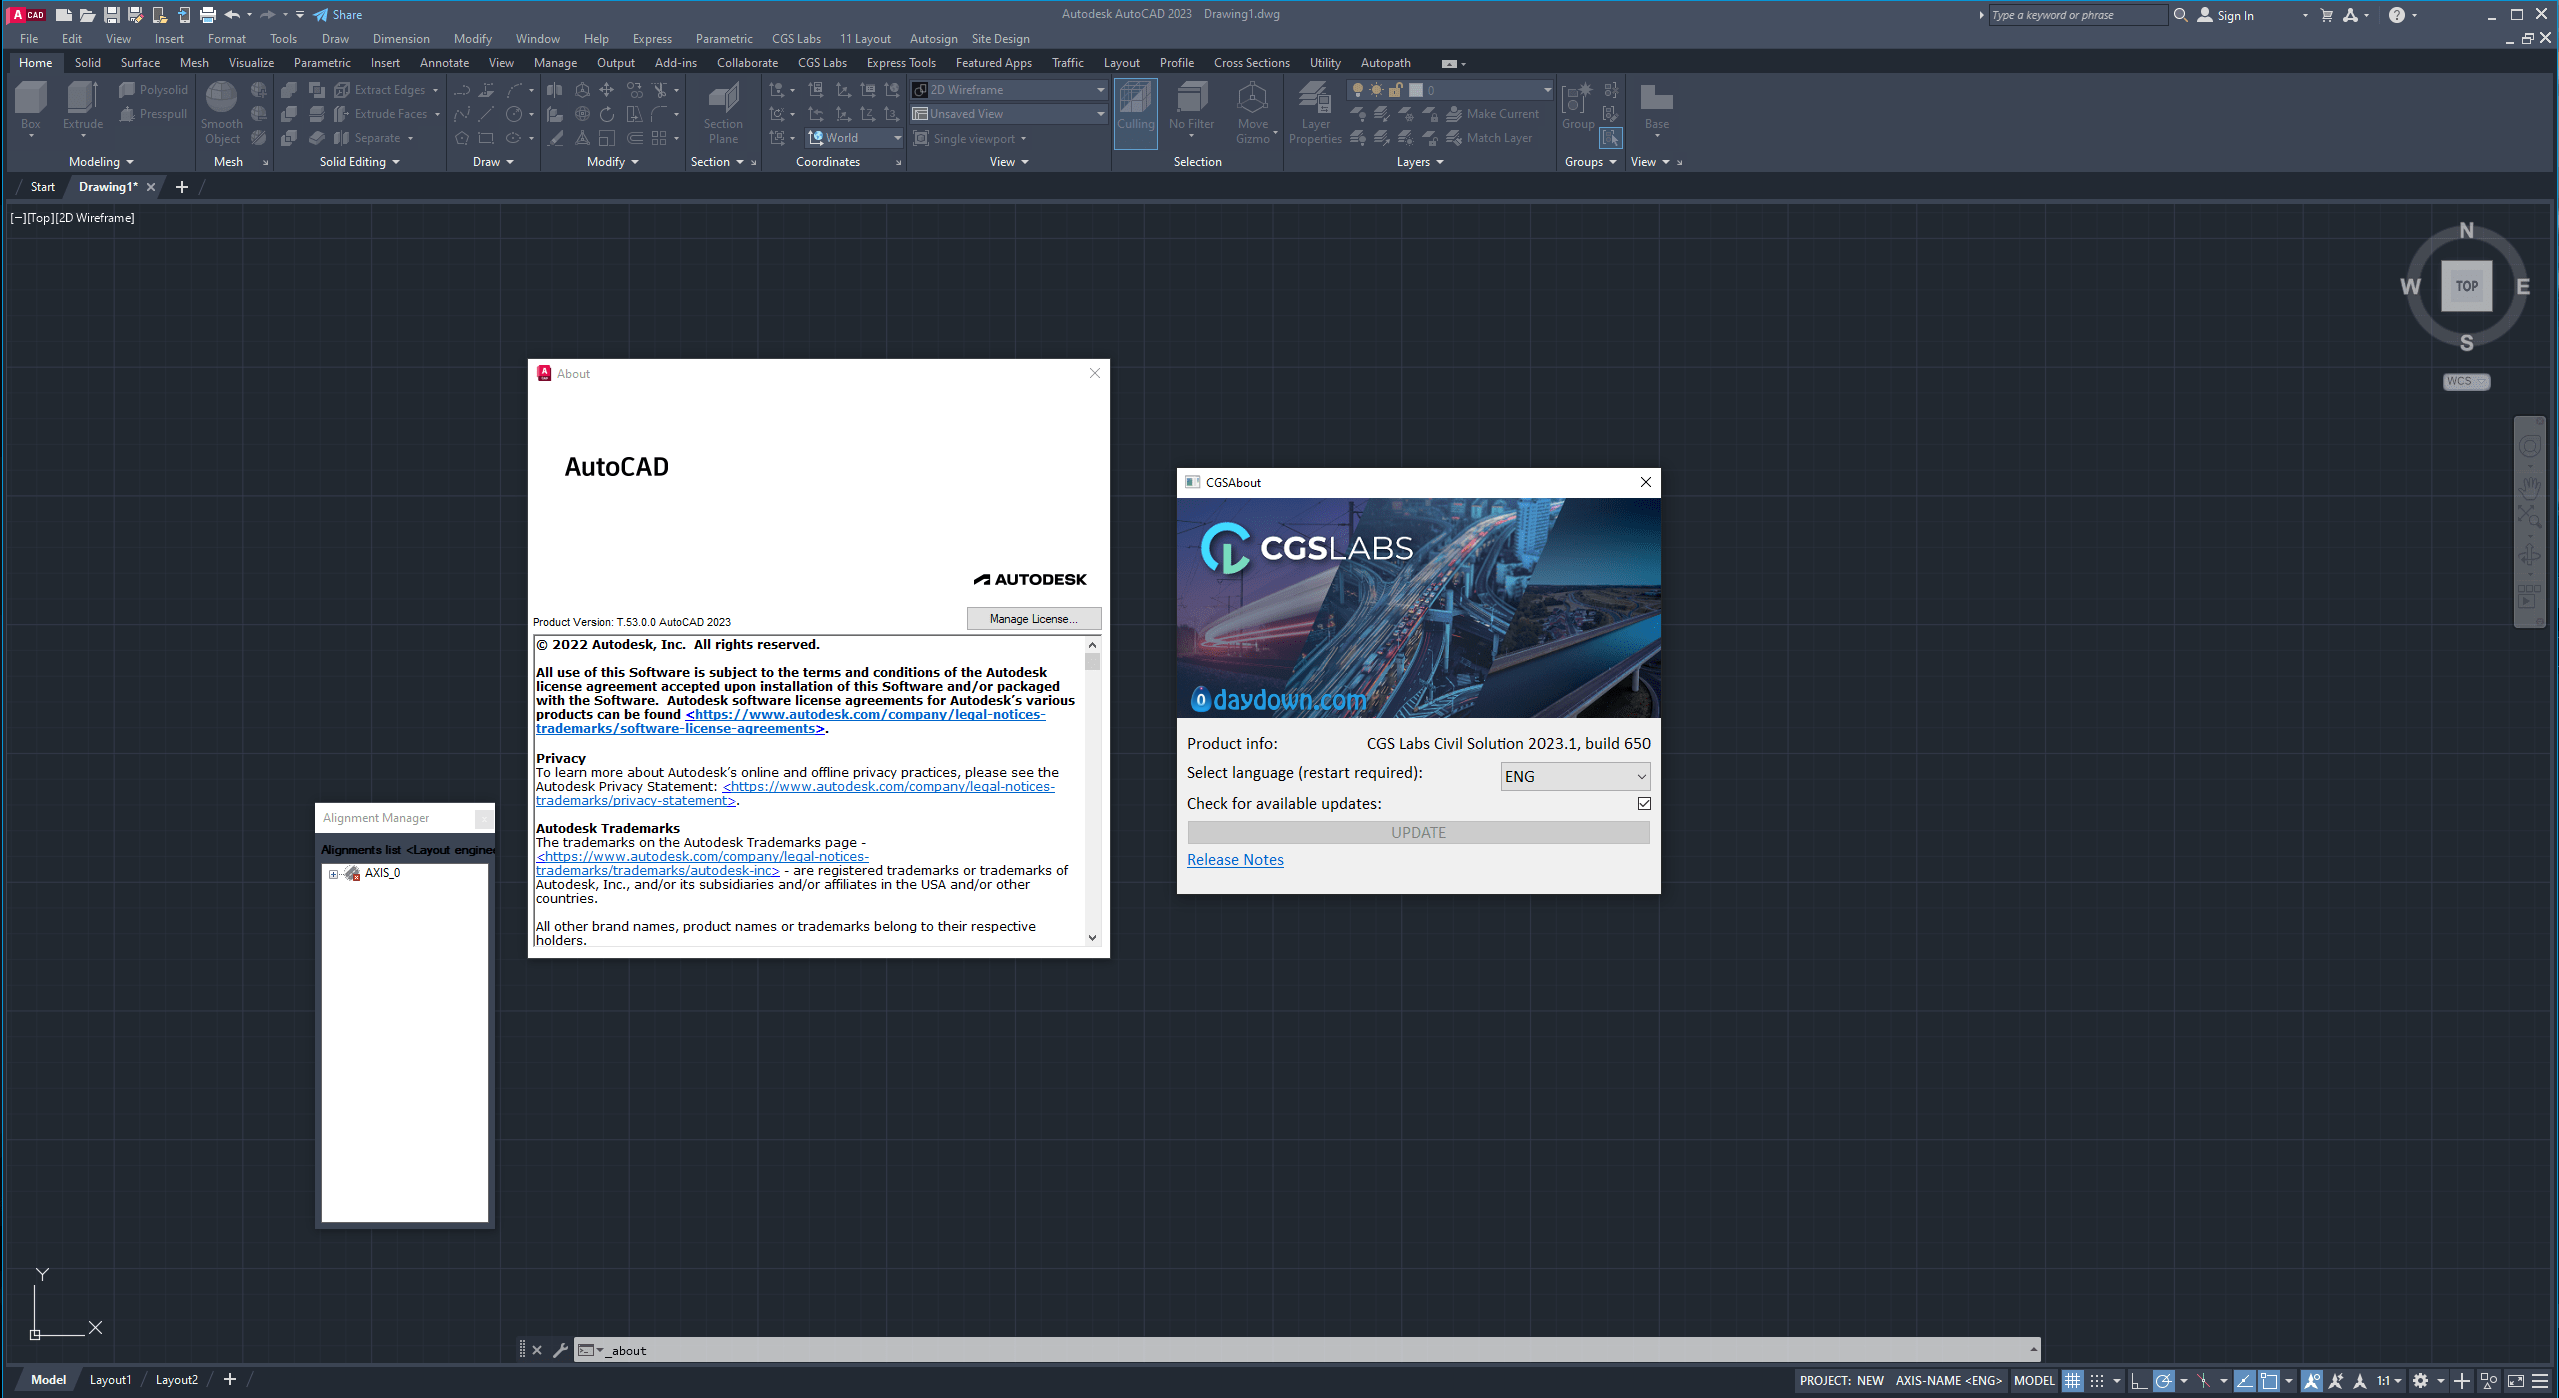Image resolution: width=2559 pixels, height=1398 pixels.
Task: Toggle the drawing grid display in status bar
Action: pos(2072,1381)
